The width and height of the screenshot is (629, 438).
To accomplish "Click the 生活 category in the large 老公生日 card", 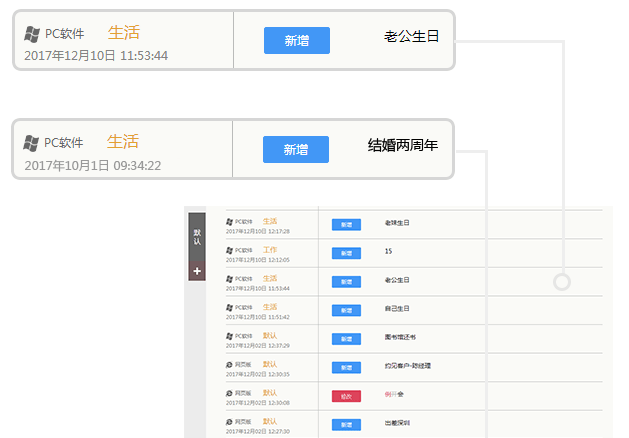I will [124, 32].
